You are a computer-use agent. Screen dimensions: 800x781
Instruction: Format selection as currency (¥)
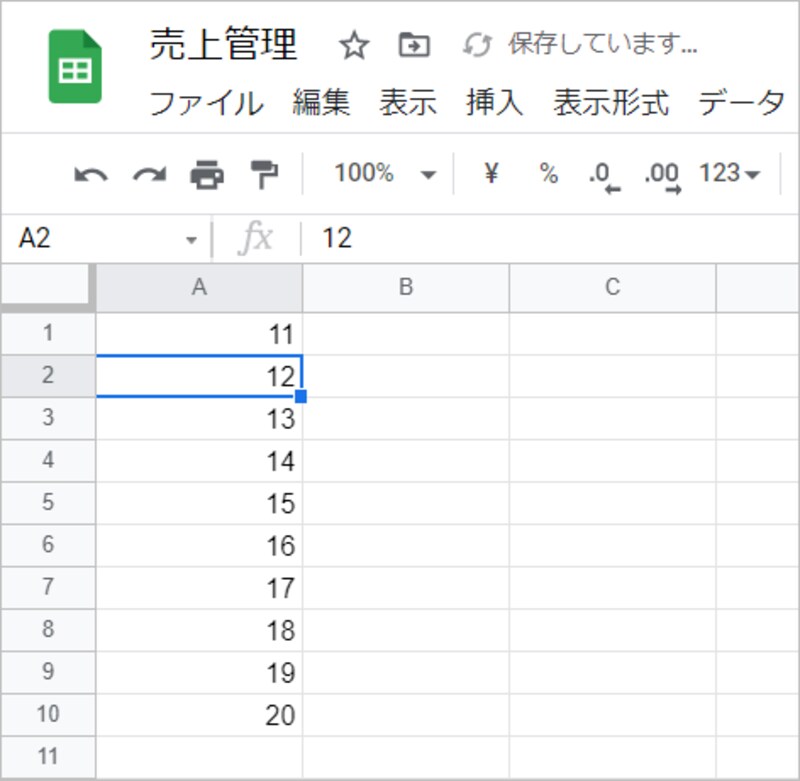tap(490, 172)
